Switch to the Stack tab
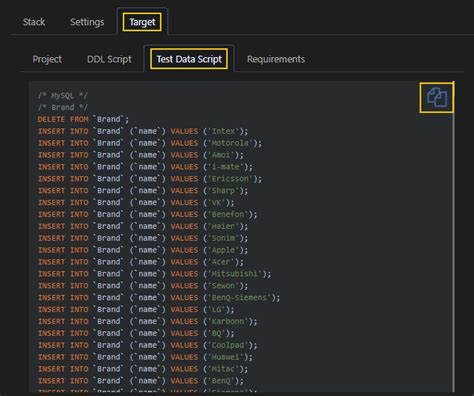The width and height of the screenshot is (474, 396). click(x=34, y=22)
